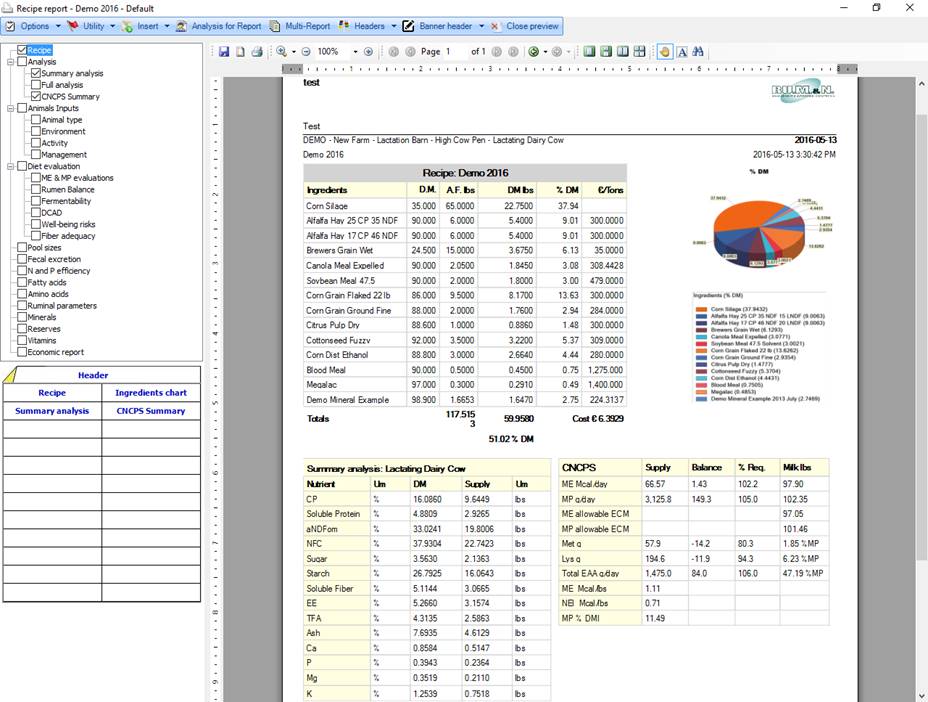This screenshot has width=928, height=702.
Task: Check the Full analysis checkbox
Action: click(x=36, y=85)
